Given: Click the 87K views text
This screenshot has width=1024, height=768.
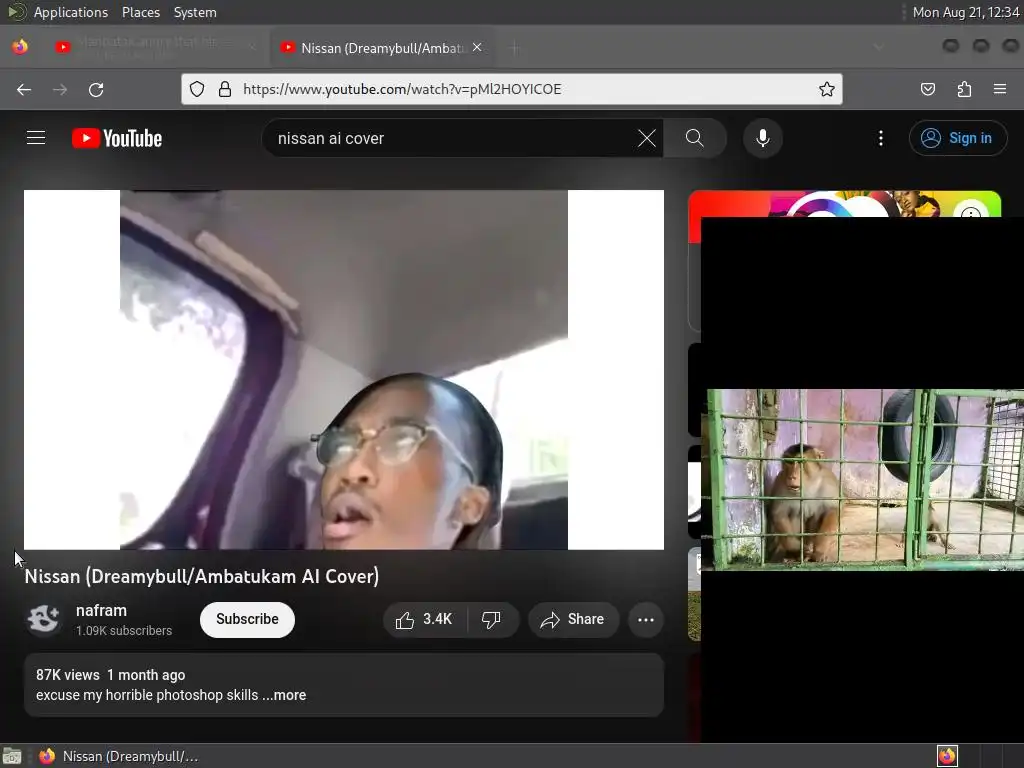Looking at the screenshot, I should coord(68,675).
